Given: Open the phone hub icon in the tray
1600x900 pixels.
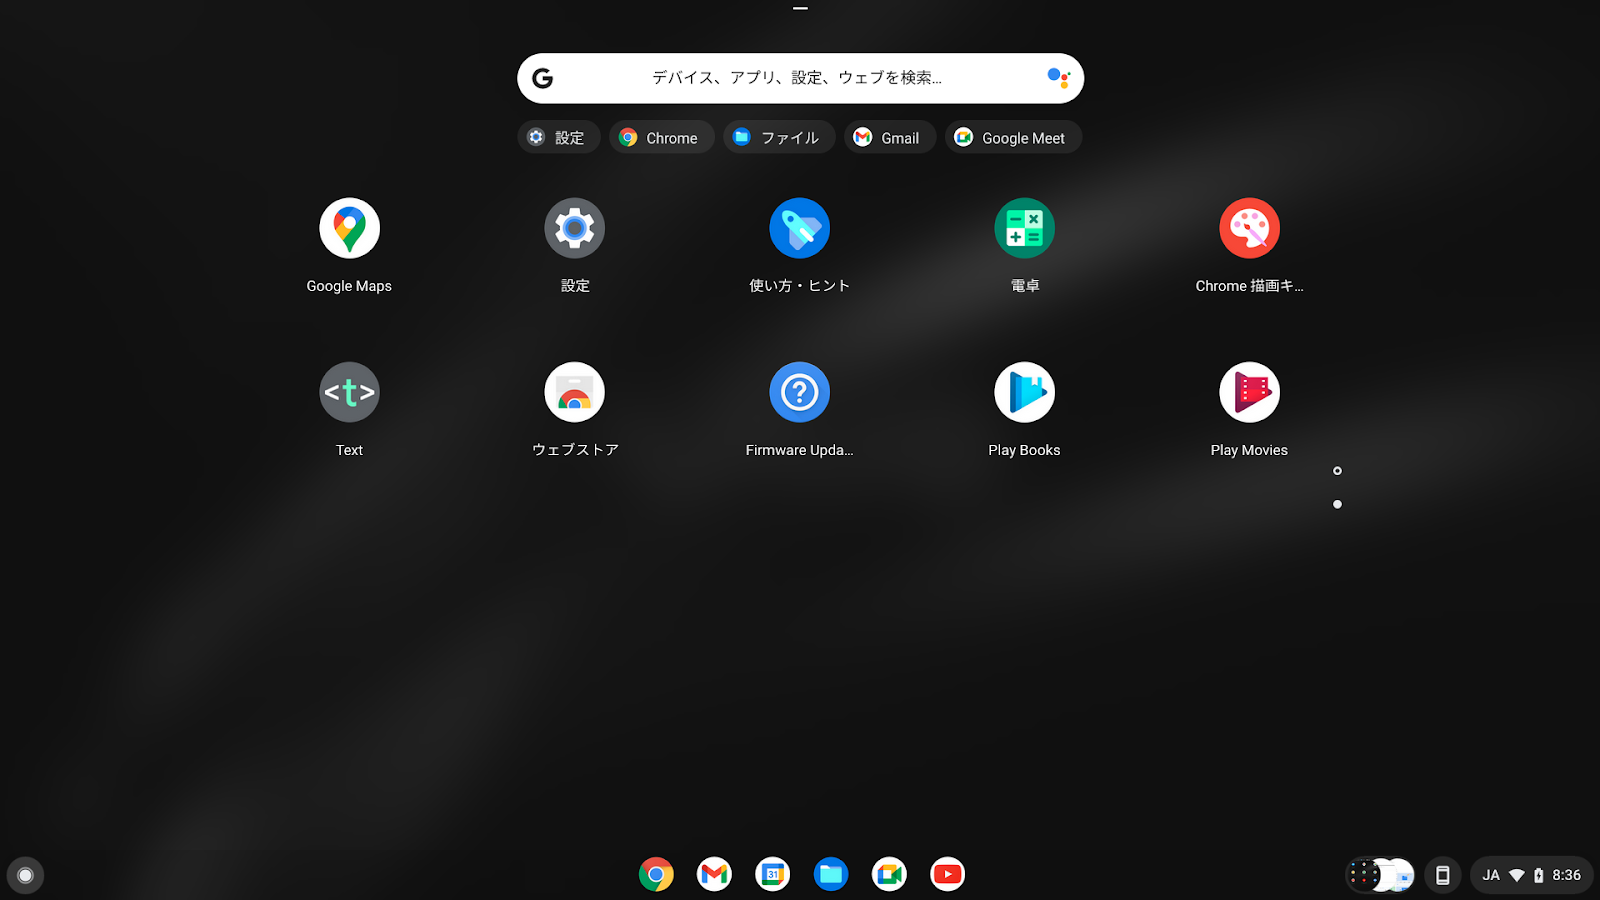Looking at the screenshot, I should point(1442,875).
